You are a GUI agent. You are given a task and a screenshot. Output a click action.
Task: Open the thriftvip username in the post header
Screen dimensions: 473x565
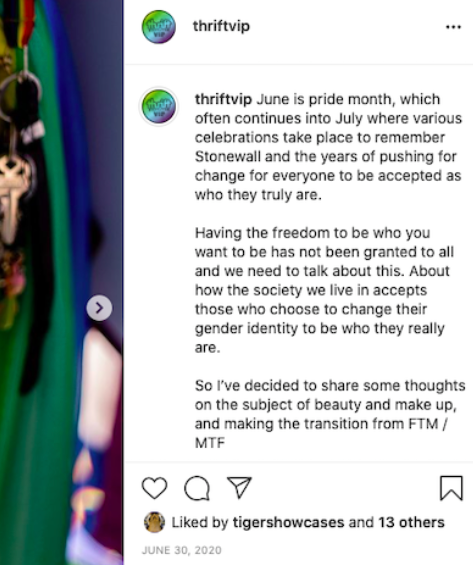click(221, 26)
